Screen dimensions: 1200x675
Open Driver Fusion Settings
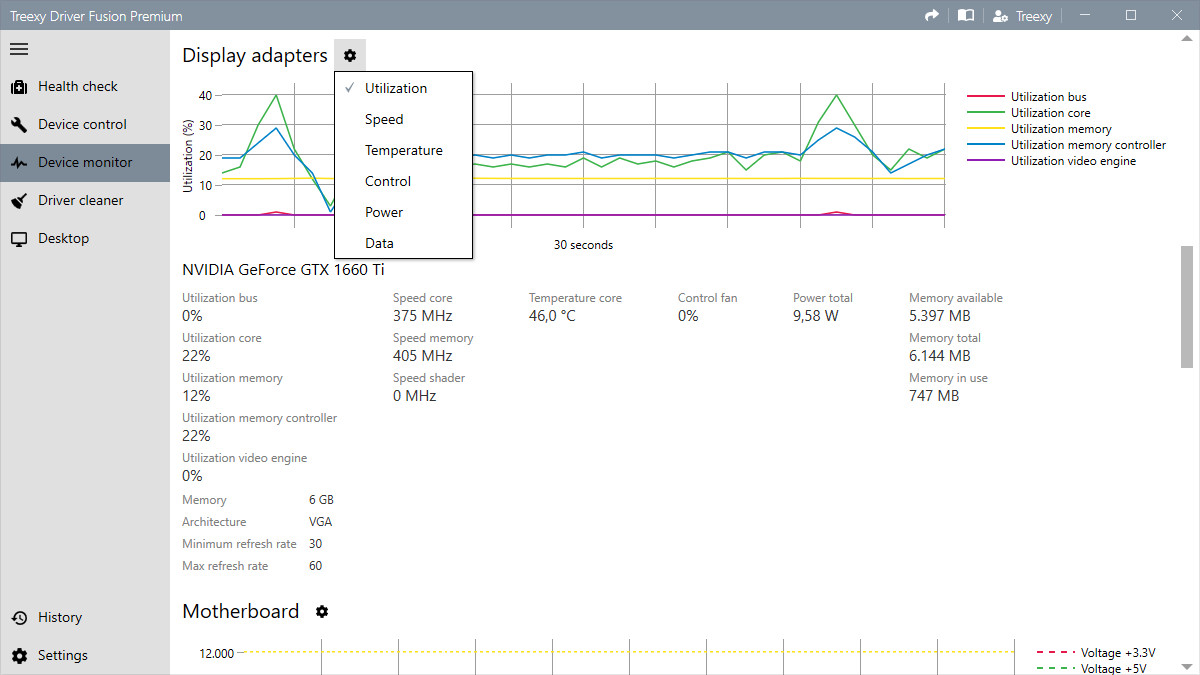62,655
